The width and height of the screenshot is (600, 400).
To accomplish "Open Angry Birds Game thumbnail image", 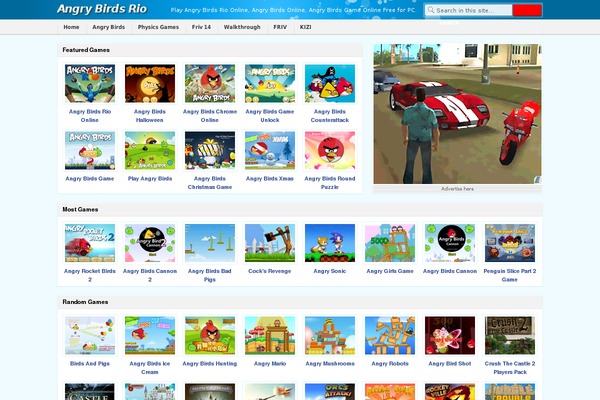I will 90,150.
